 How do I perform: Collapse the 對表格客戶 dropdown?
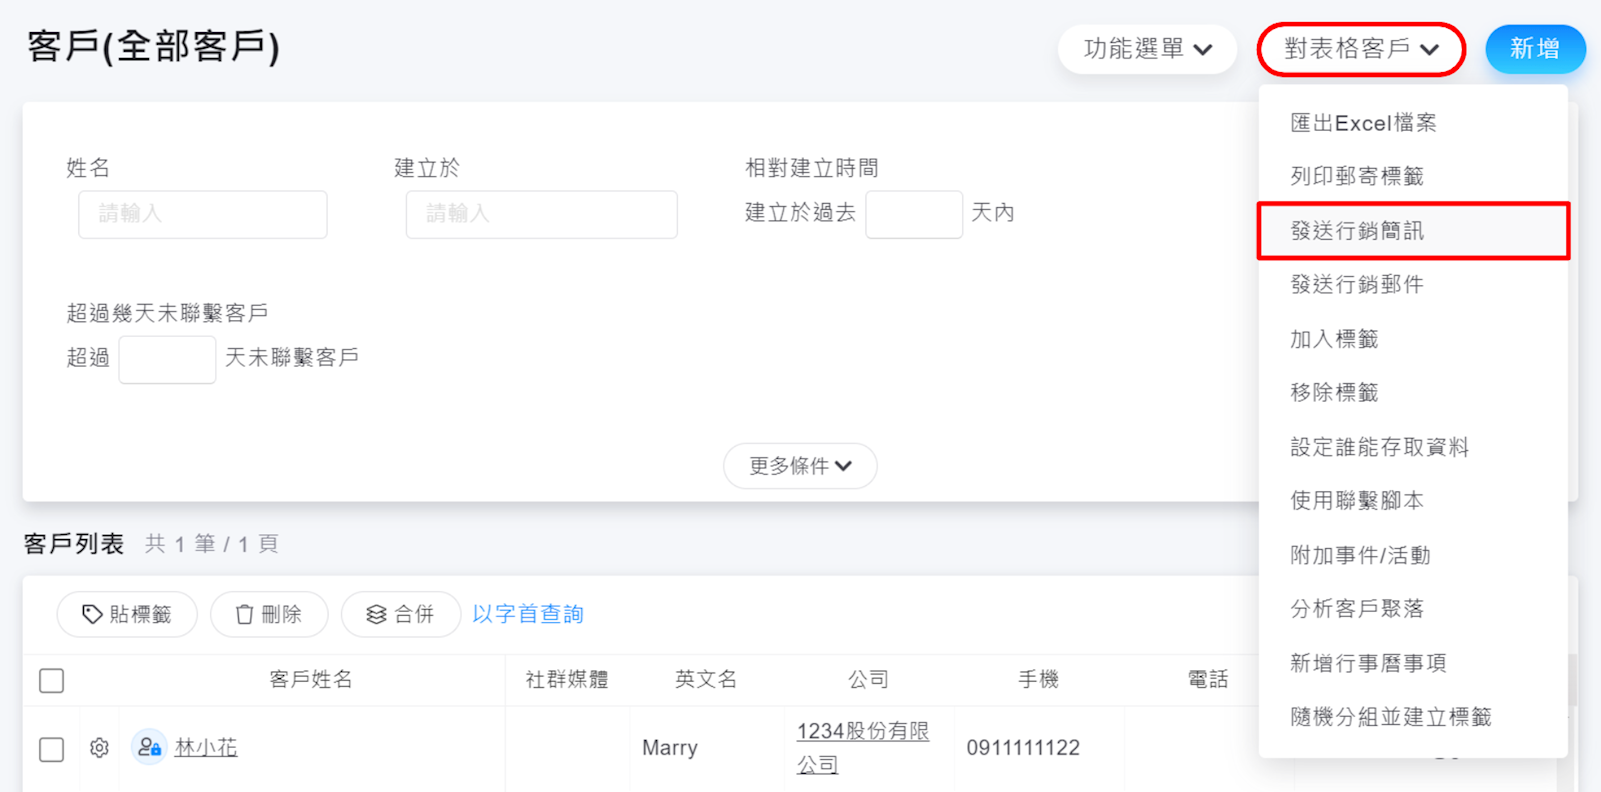(1360, 49)
